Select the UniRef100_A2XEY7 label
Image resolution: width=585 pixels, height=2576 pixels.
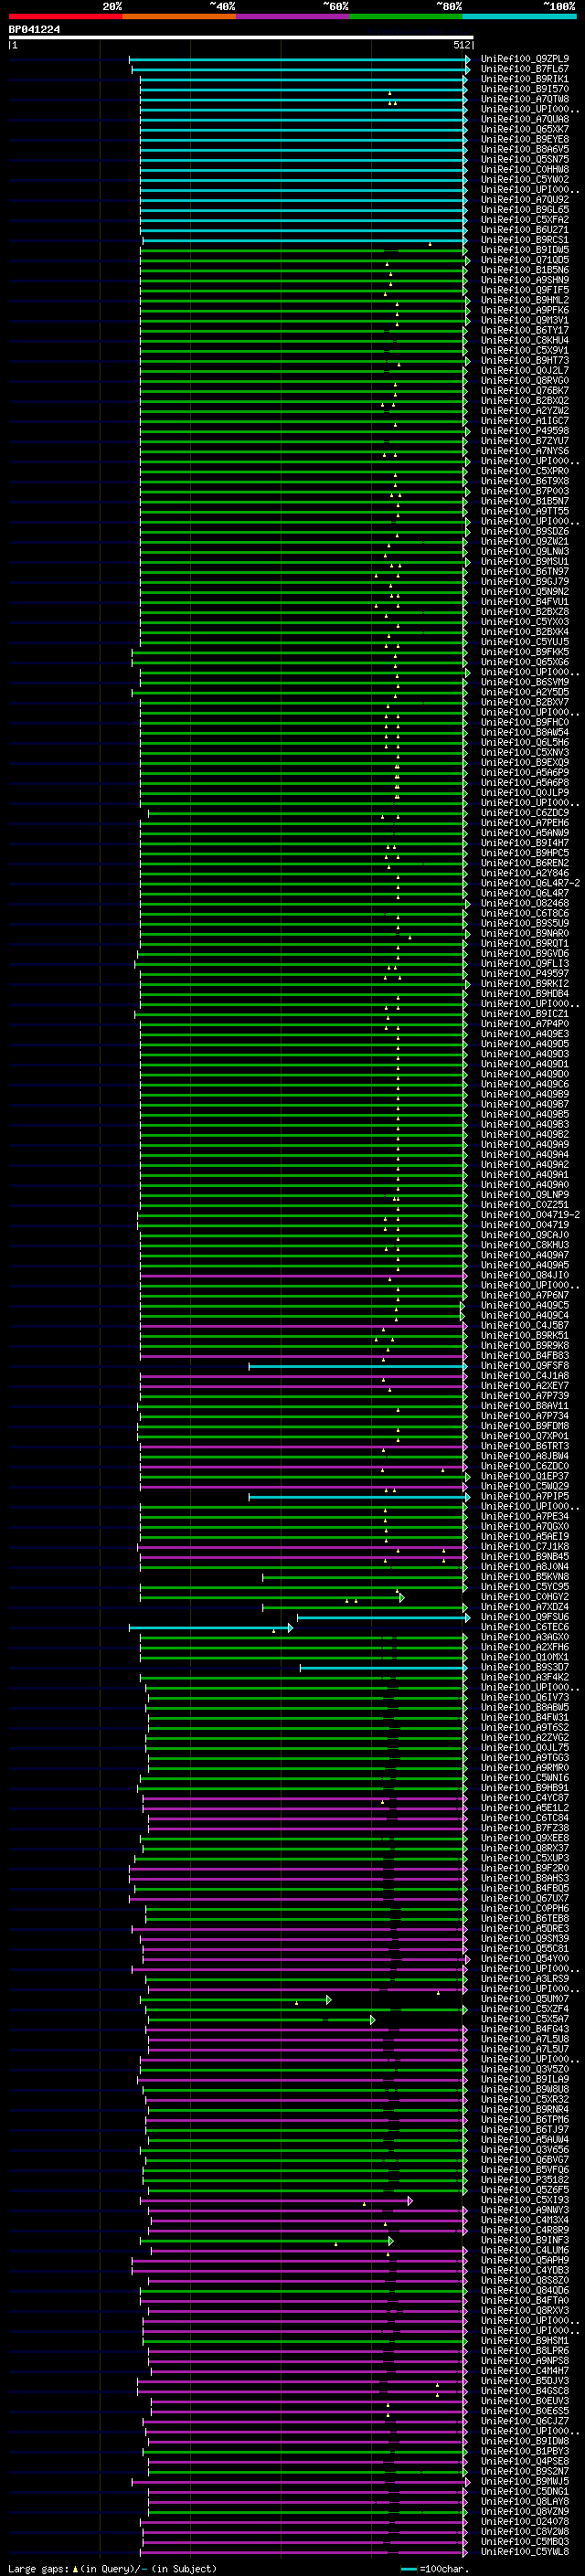click(x=525, y=1386)
